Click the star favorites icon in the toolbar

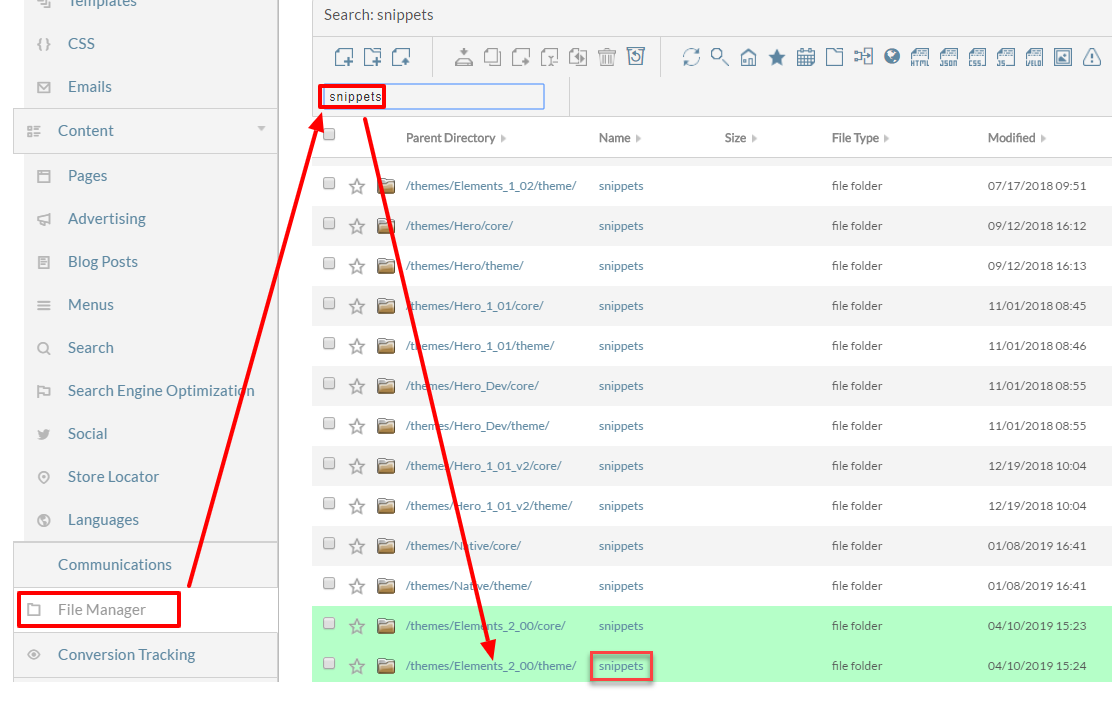click(x=777, y=57)
